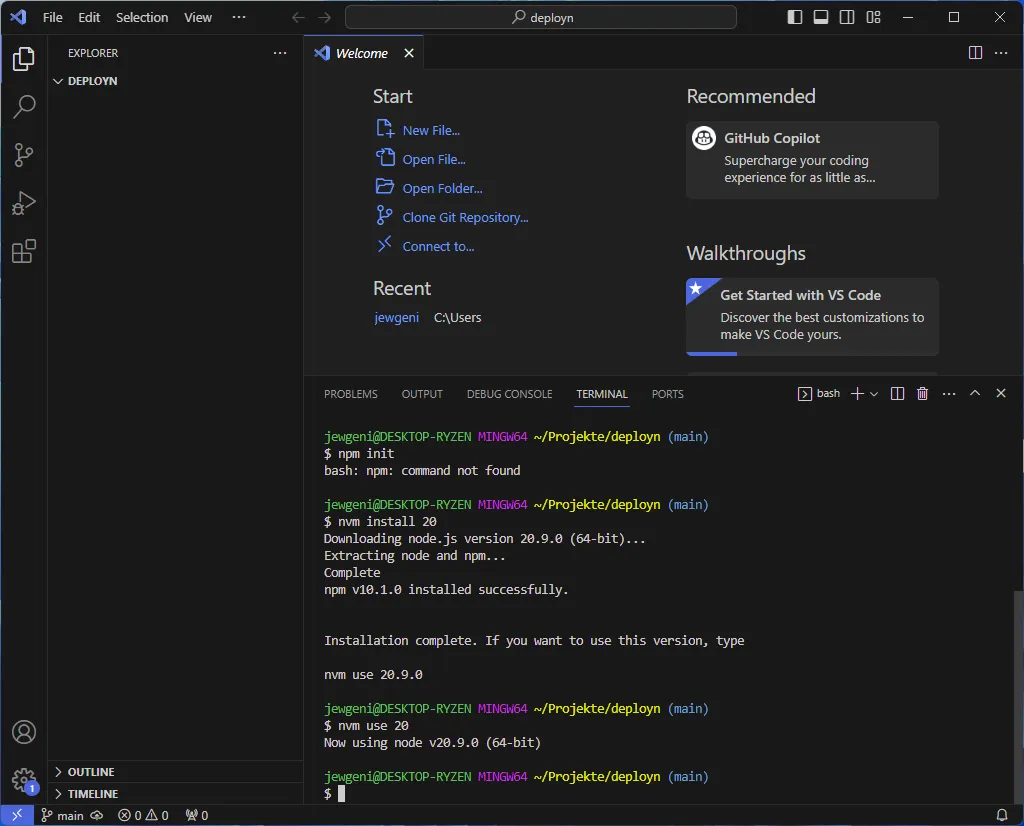This screenshot has height=826, width=1024.
Task: Go back using the navigation arrow
Action: [x=298, y=18]
